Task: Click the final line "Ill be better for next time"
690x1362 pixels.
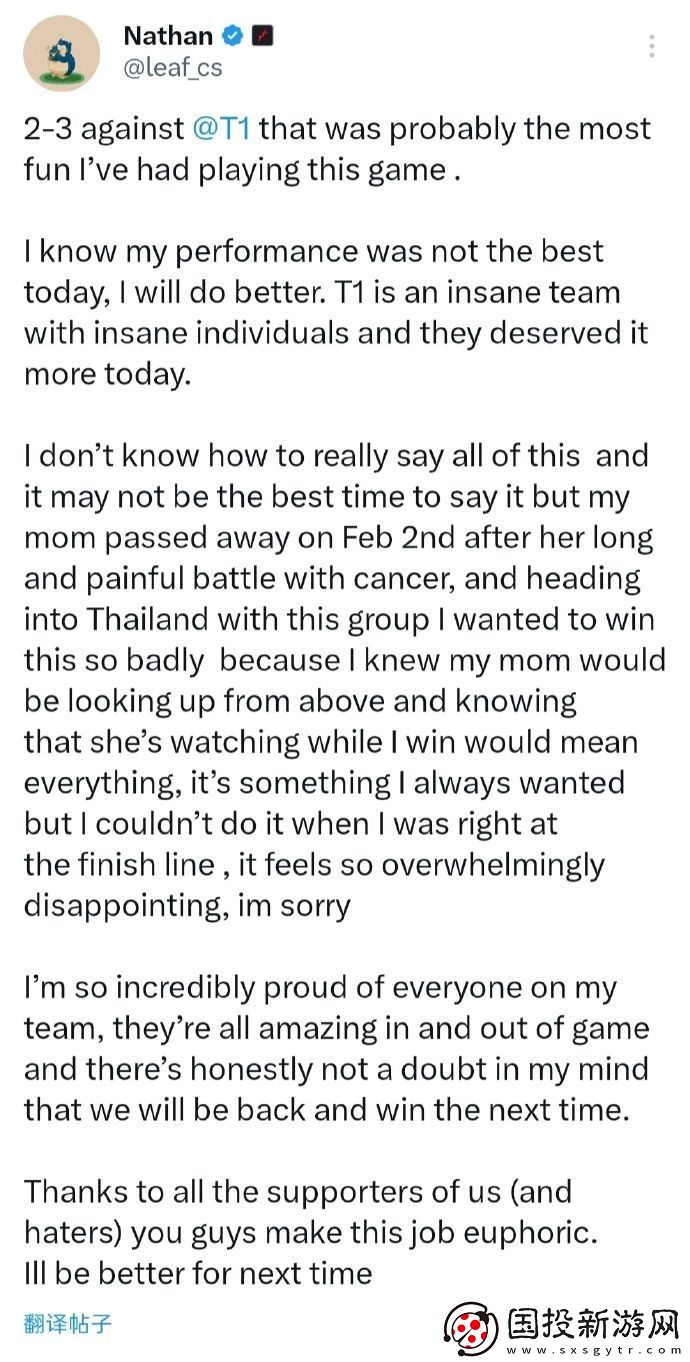Action: (197, 1274)
